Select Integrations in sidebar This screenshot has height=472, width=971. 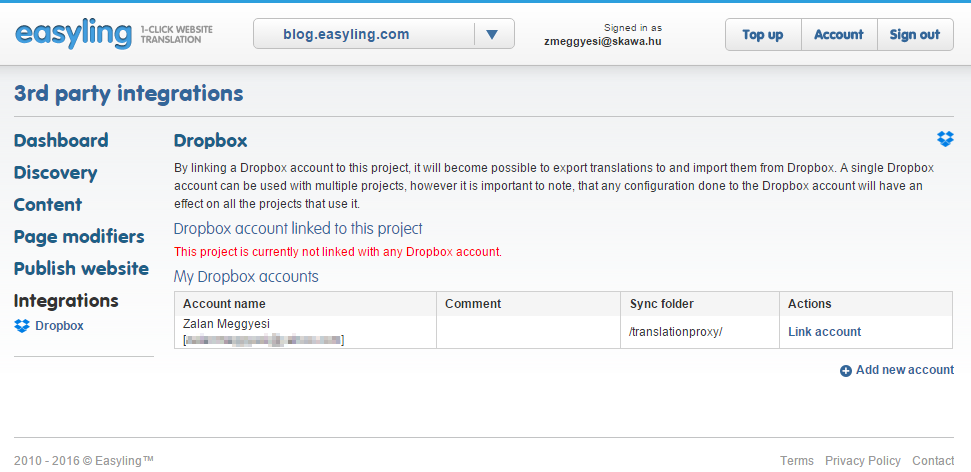click(x=66, y=301)
